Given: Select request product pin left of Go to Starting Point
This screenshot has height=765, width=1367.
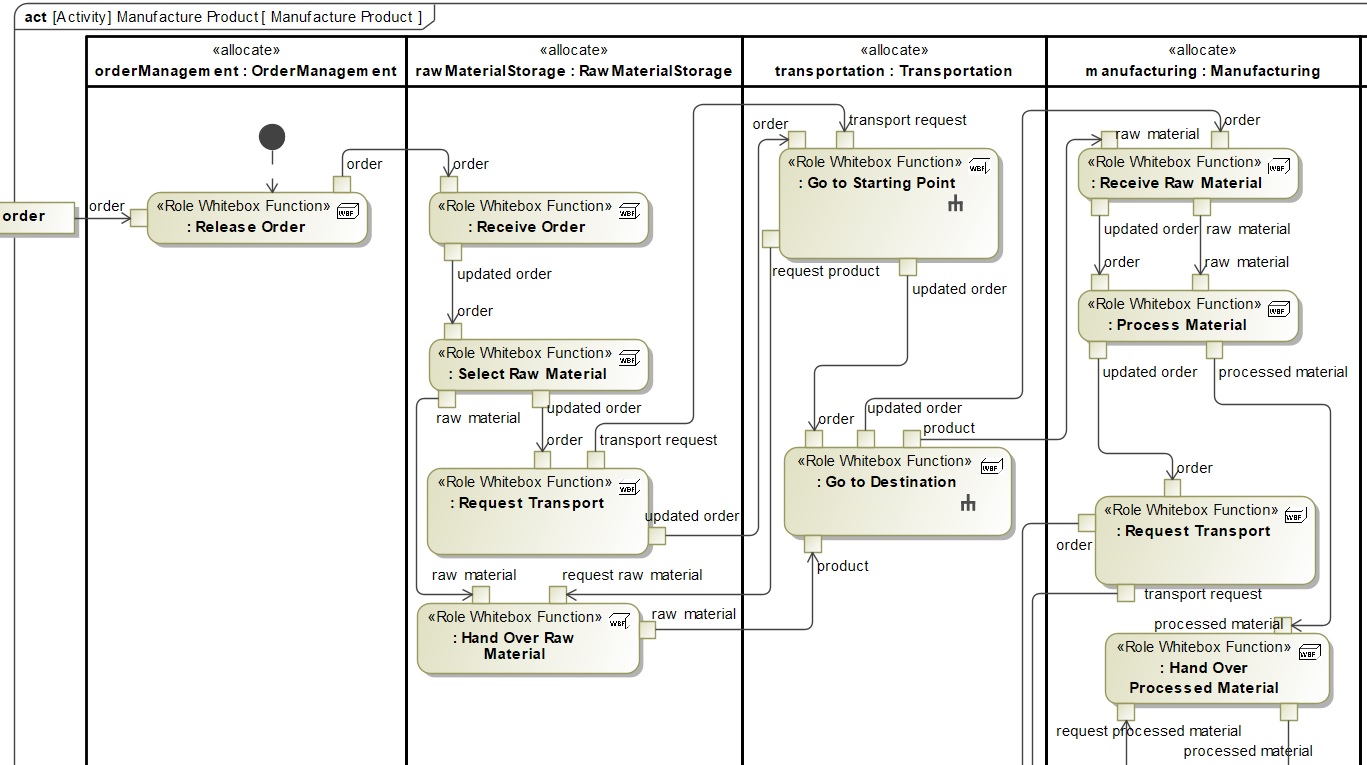Looking at the screenshot, I should click(770, 239).
